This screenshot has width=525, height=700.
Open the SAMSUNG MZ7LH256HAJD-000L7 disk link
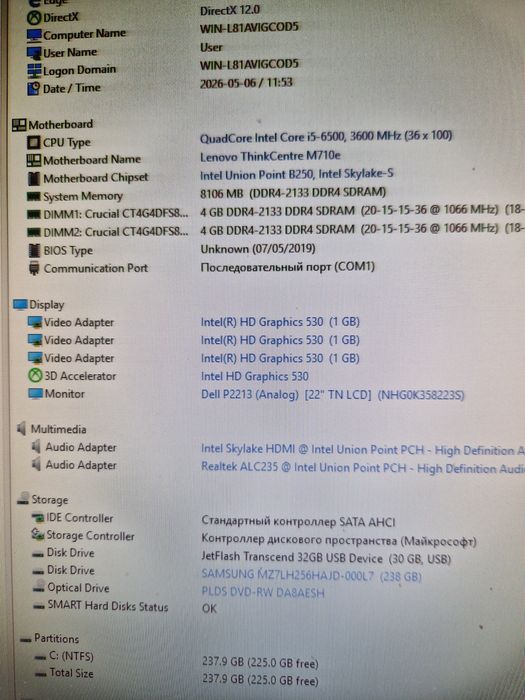click(311, 575)
